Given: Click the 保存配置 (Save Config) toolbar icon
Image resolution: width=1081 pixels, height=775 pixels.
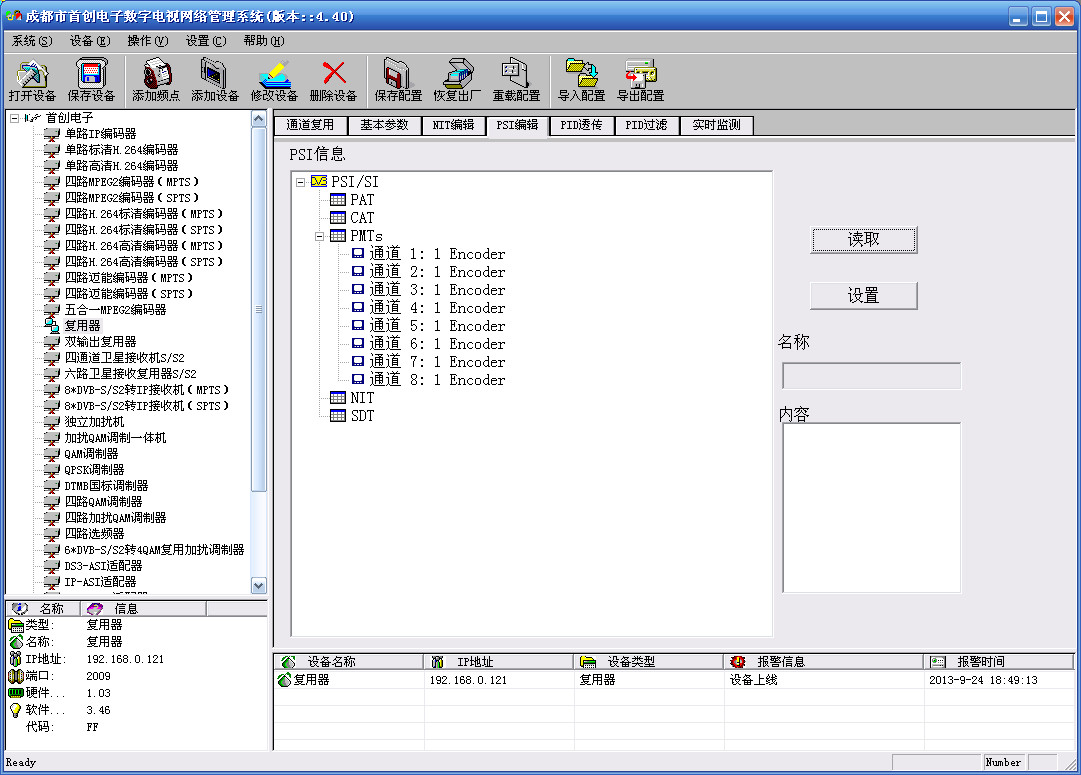Looking at the screenshot, I should pyautogui.click(x=398, y=74).
